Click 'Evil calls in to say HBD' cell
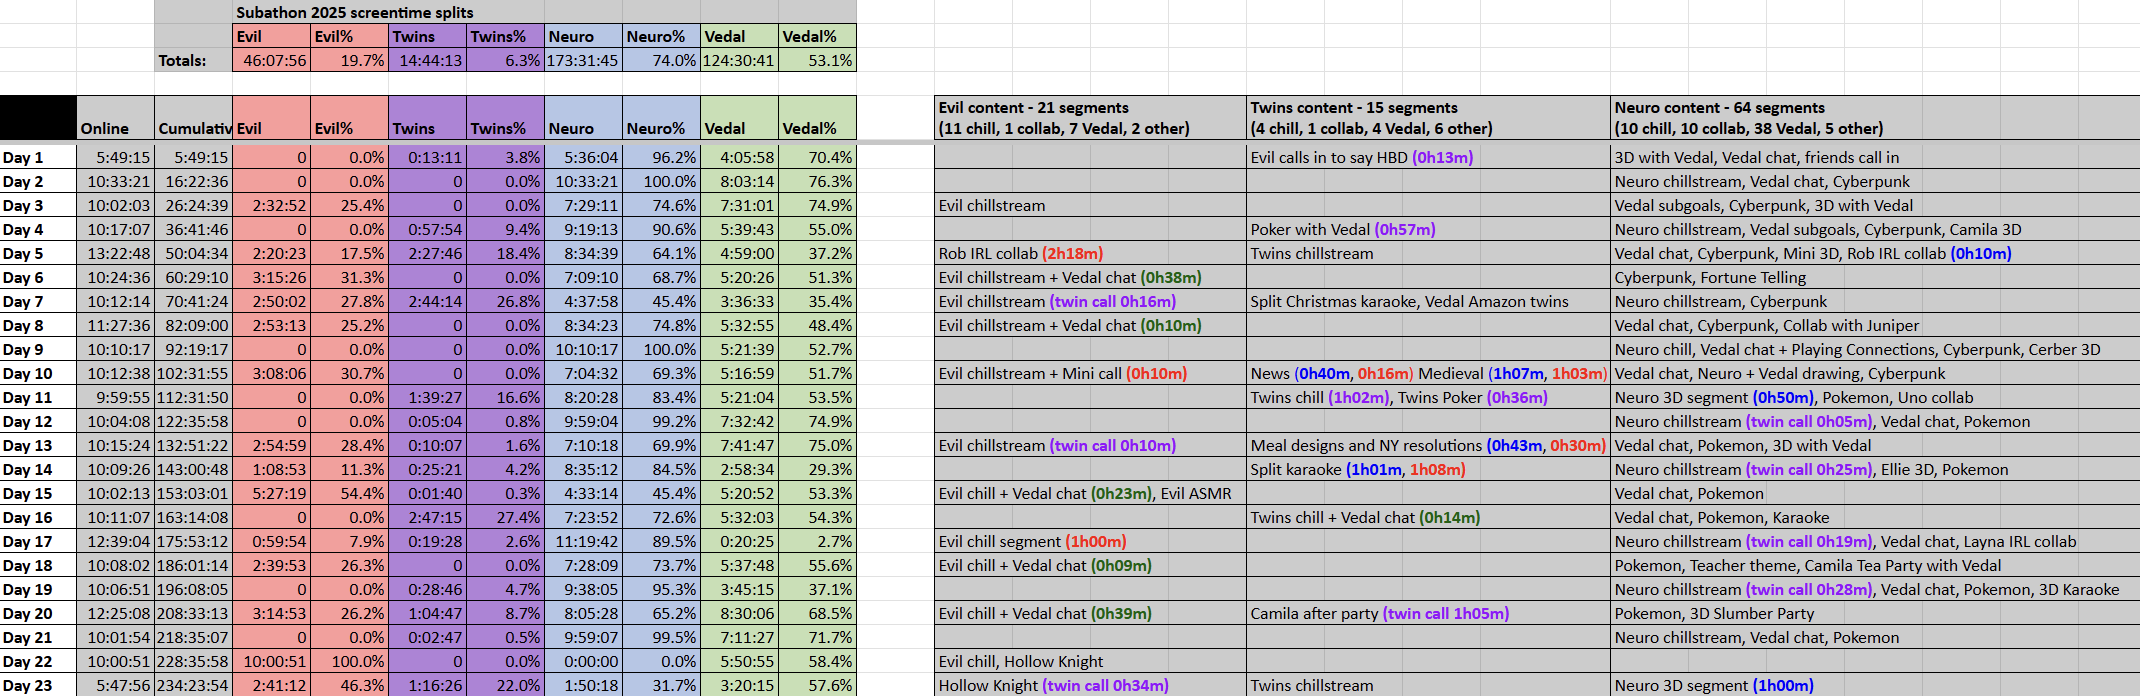 pyautogui.click(x=1428, y=157)
